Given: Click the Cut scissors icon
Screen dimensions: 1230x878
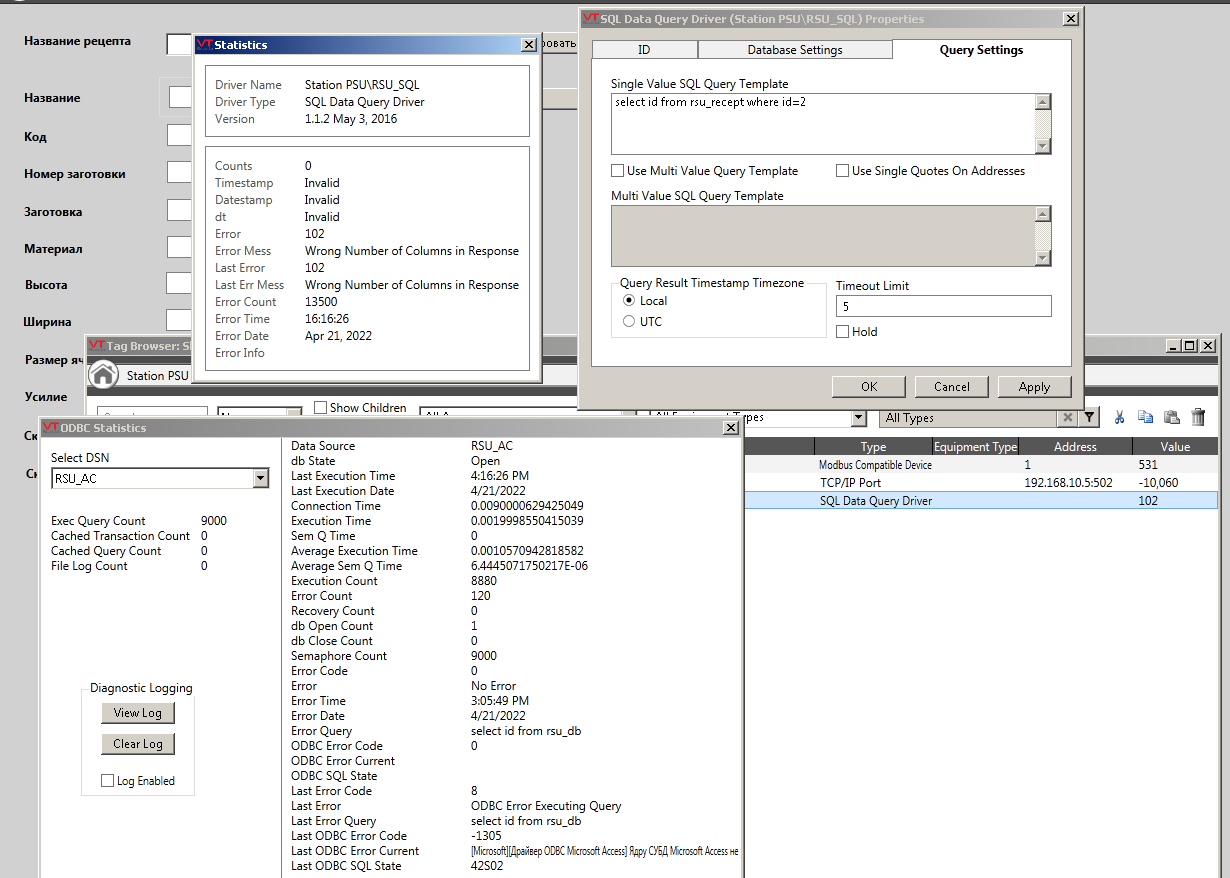Looking at the screenshot, I should click(x=1120, y=418).
